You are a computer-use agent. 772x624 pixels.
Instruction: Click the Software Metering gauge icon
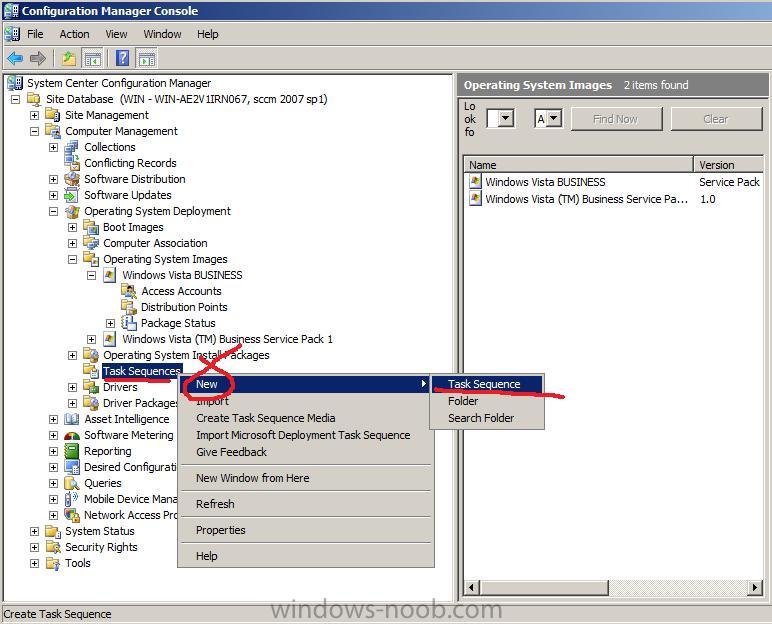(72, 435)
